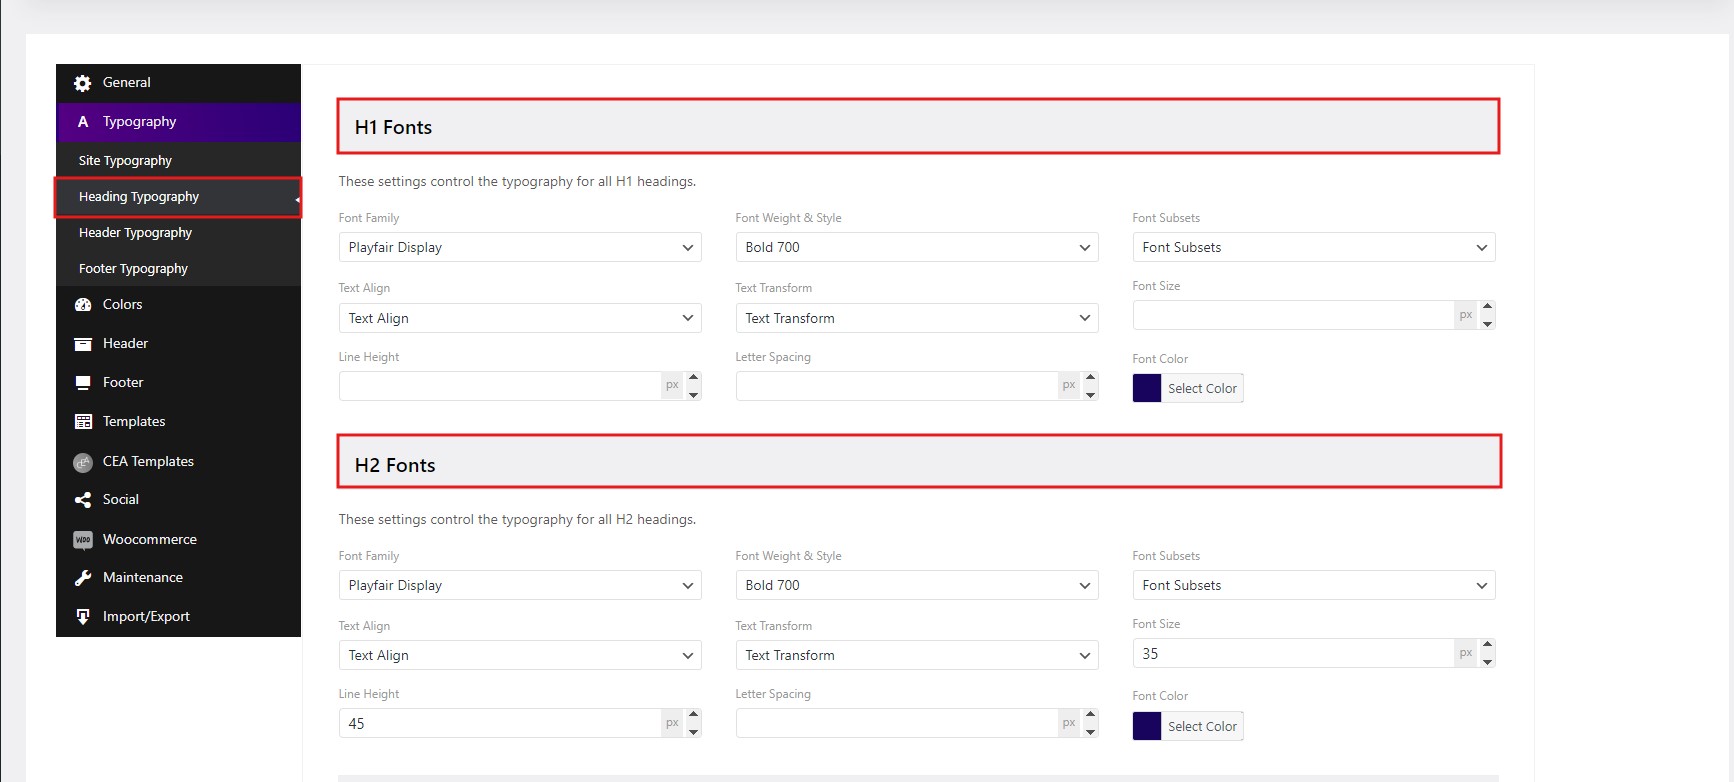This screenshot has width=1734, height=782.
Task: Open H1 Text Transform dropdown
Action: [x=917, y=318]
